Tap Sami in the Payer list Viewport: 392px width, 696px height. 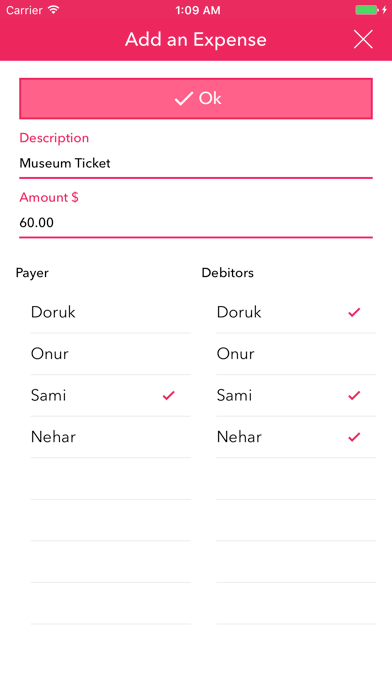[111, 395]
